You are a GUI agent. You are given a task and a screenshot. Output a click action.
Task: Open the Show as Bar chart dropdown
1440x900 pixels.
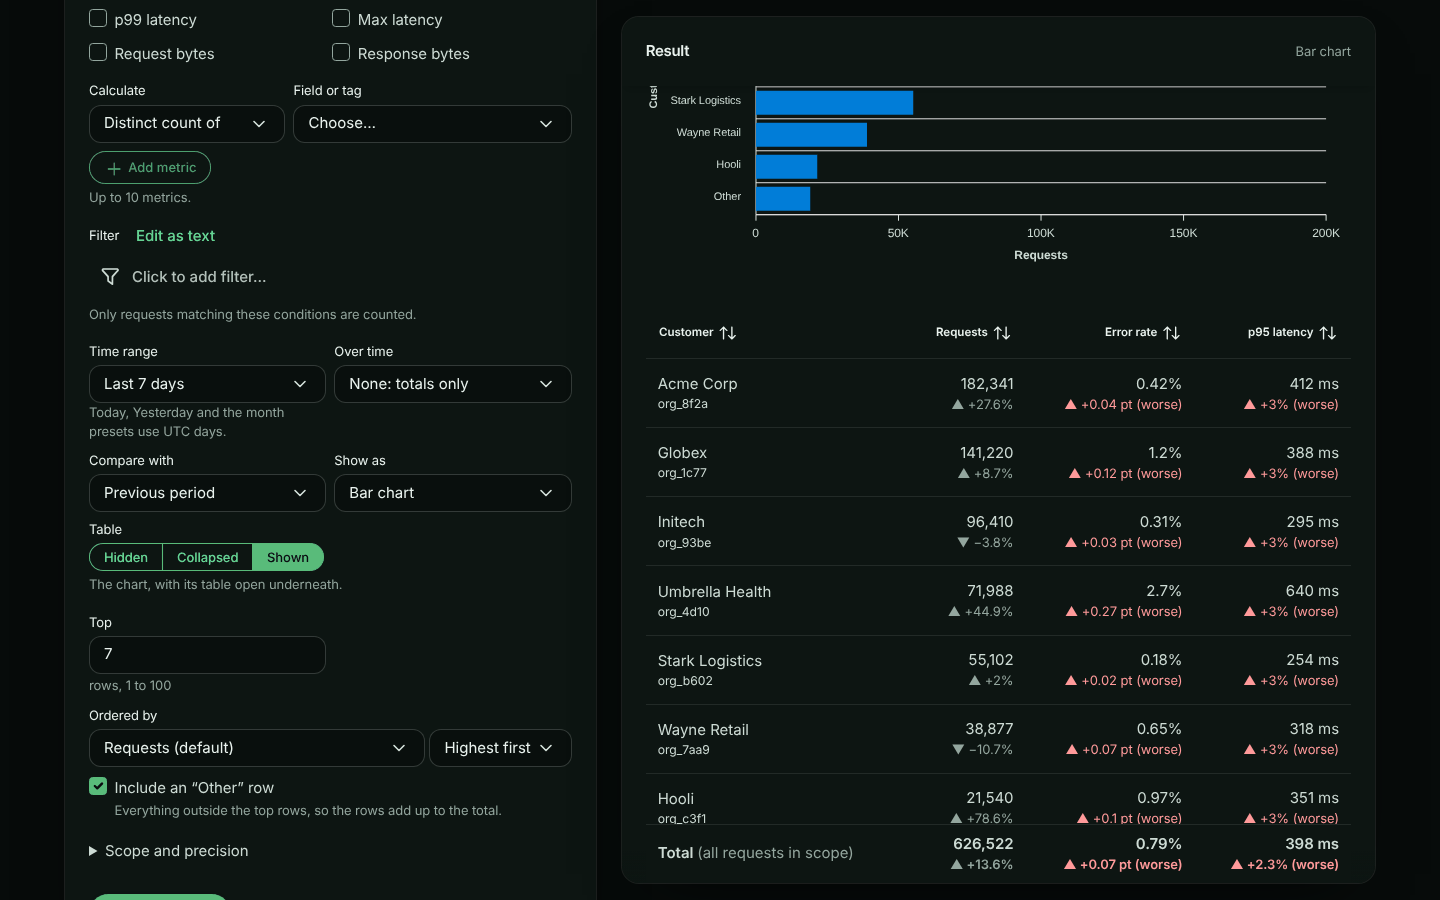[x=453, y=493]
